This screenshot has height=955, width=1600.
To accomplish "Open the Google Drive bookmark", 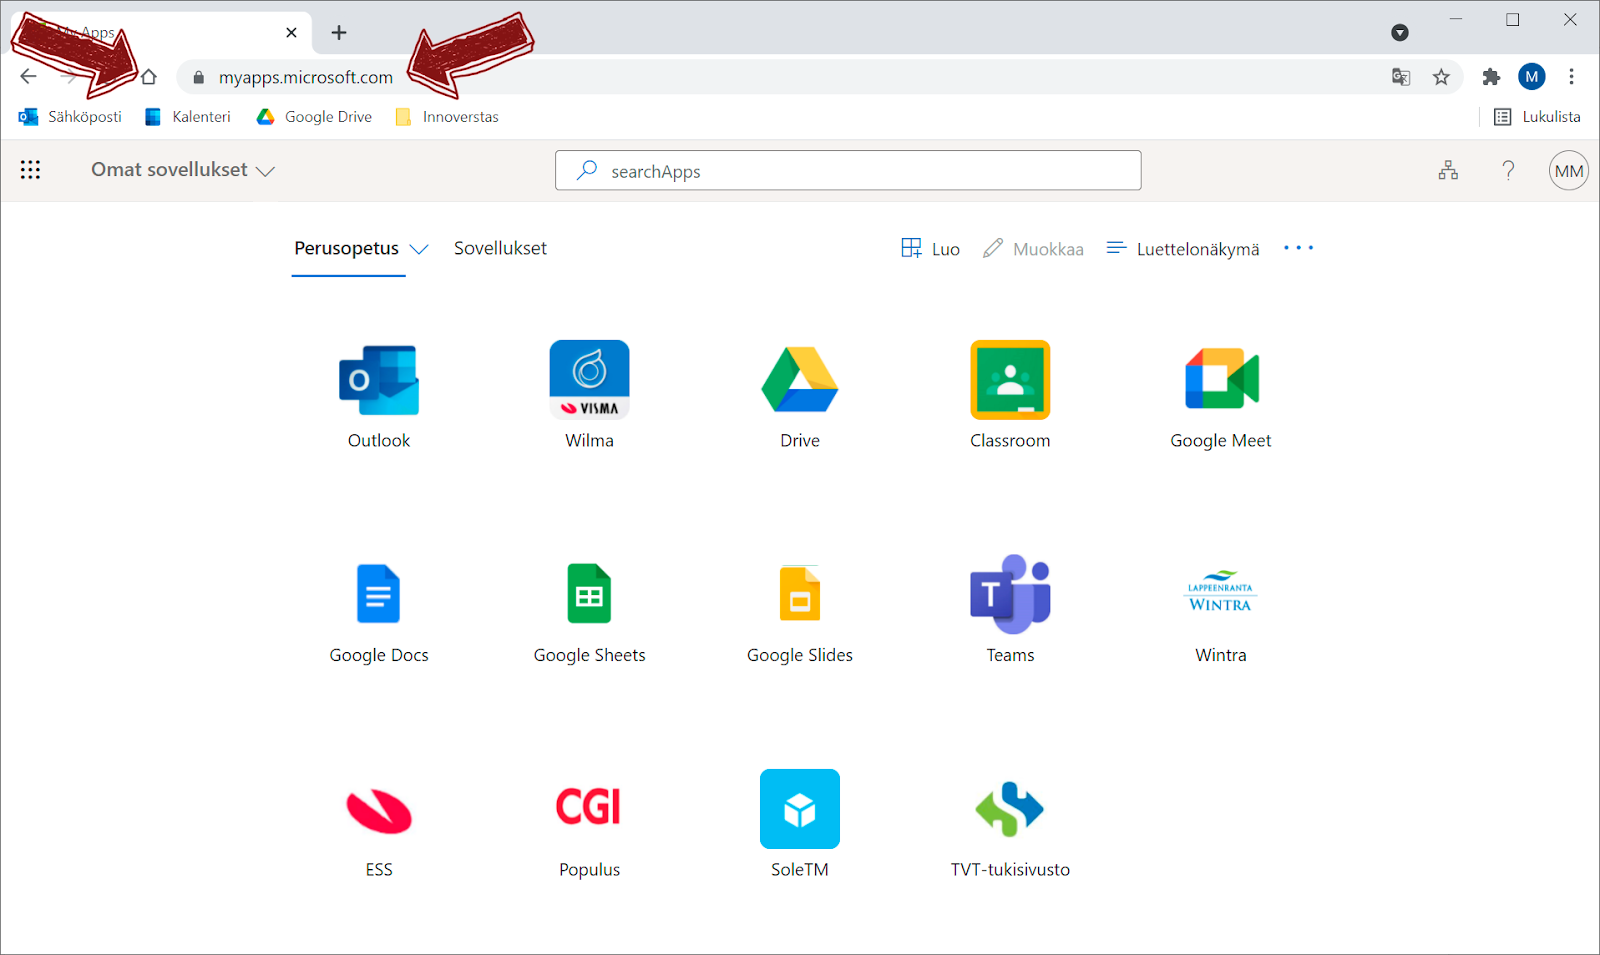I will (x=314, y=117).
